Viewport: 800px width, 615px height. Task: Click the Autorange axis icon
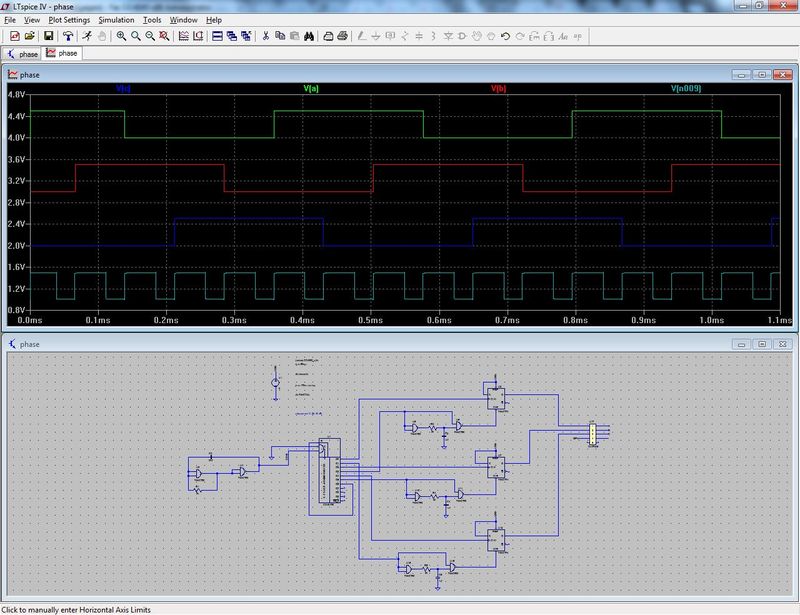(197, 36)
